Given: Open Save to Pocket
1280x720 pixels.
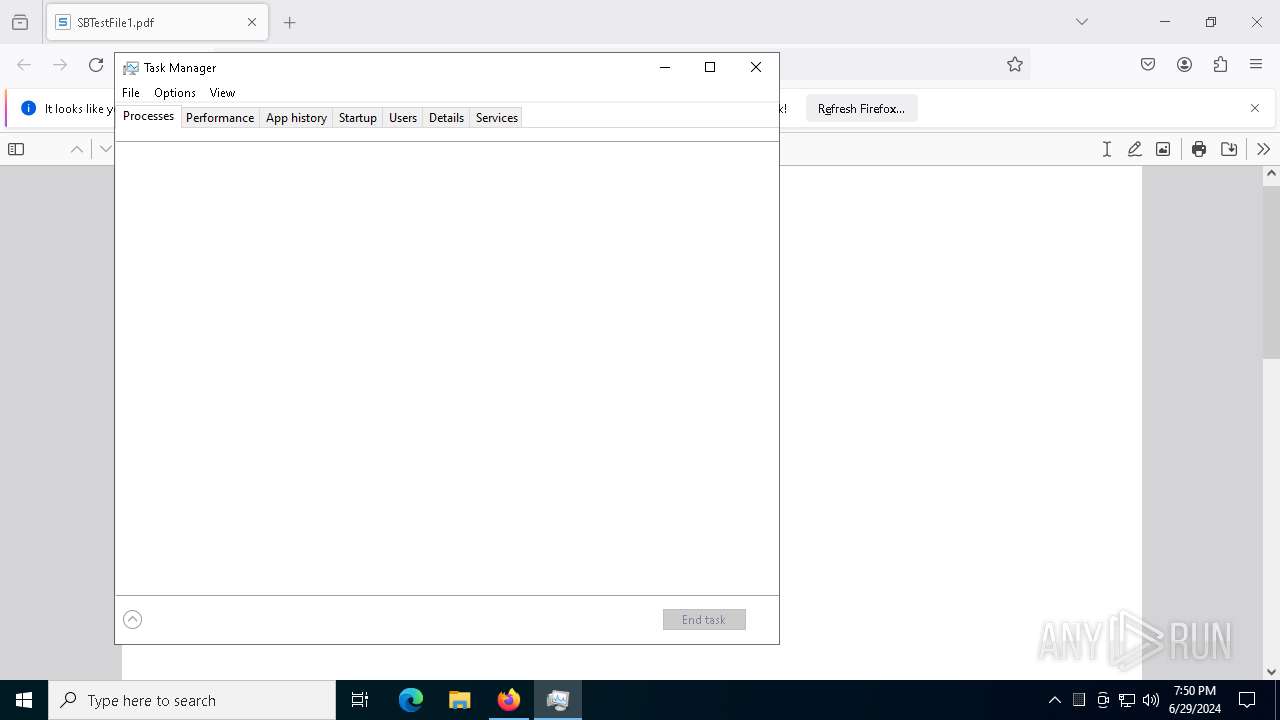Looking at the screenshot, I should coord(1148,65).
